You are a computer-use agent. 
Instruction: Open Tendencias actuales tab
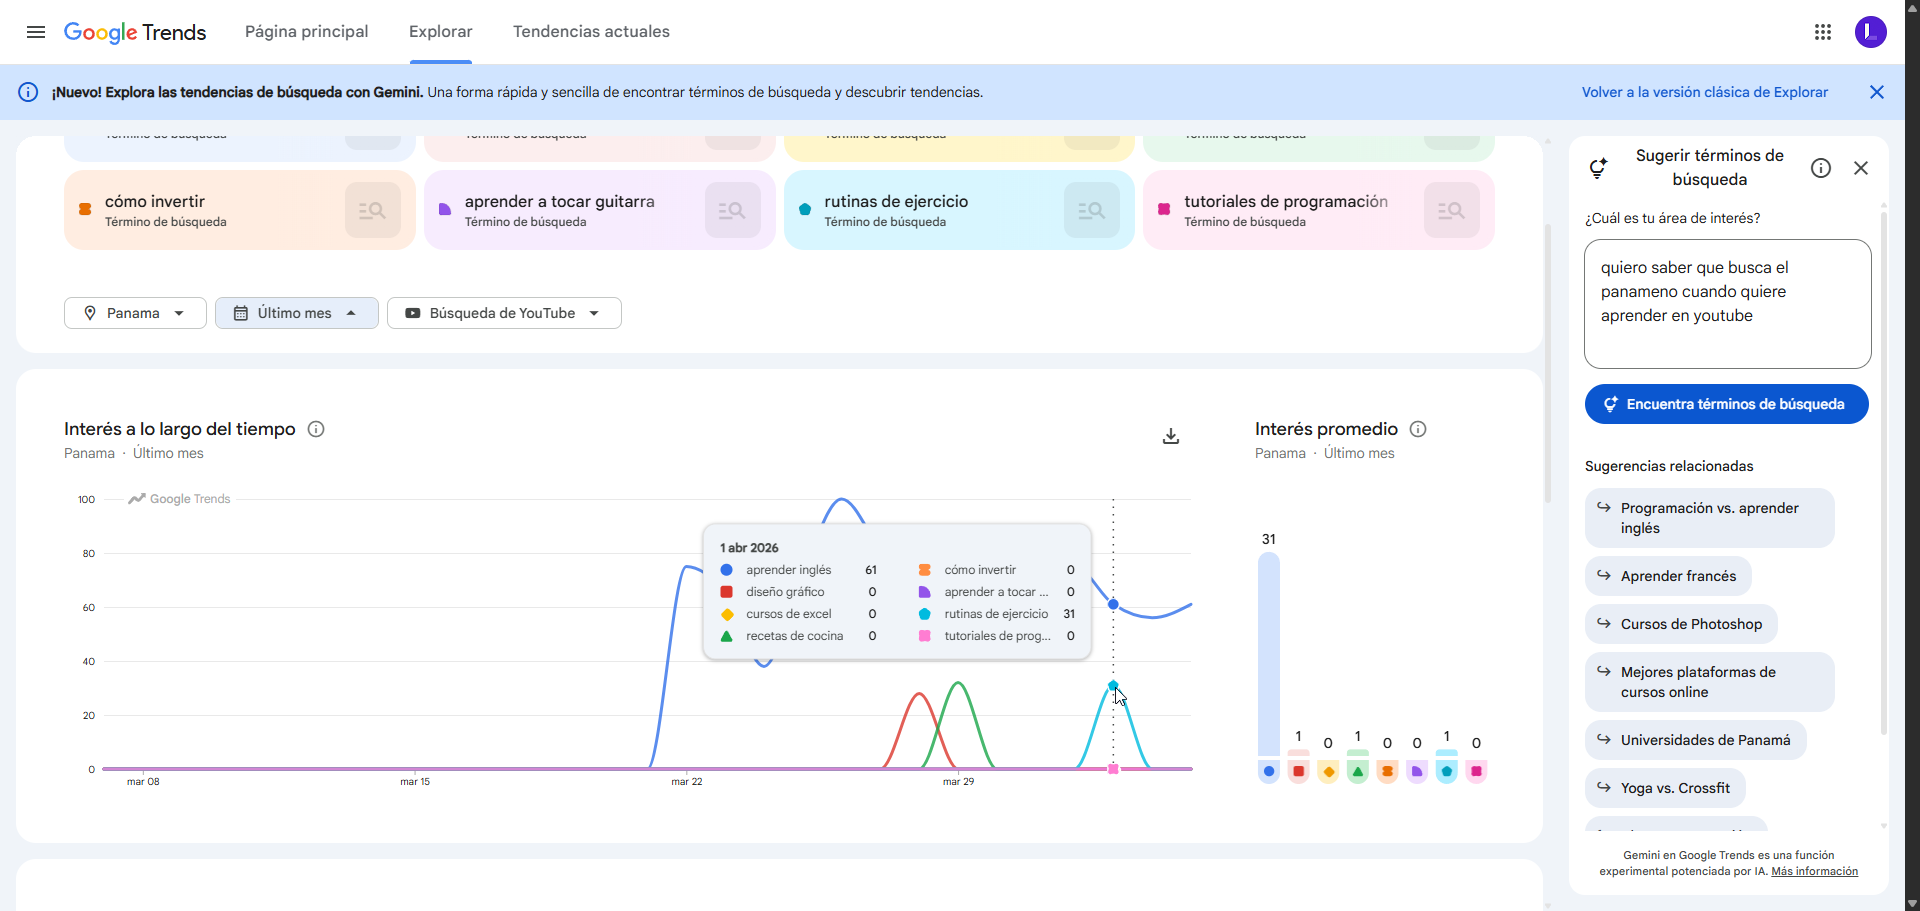(x=592, y=32)
